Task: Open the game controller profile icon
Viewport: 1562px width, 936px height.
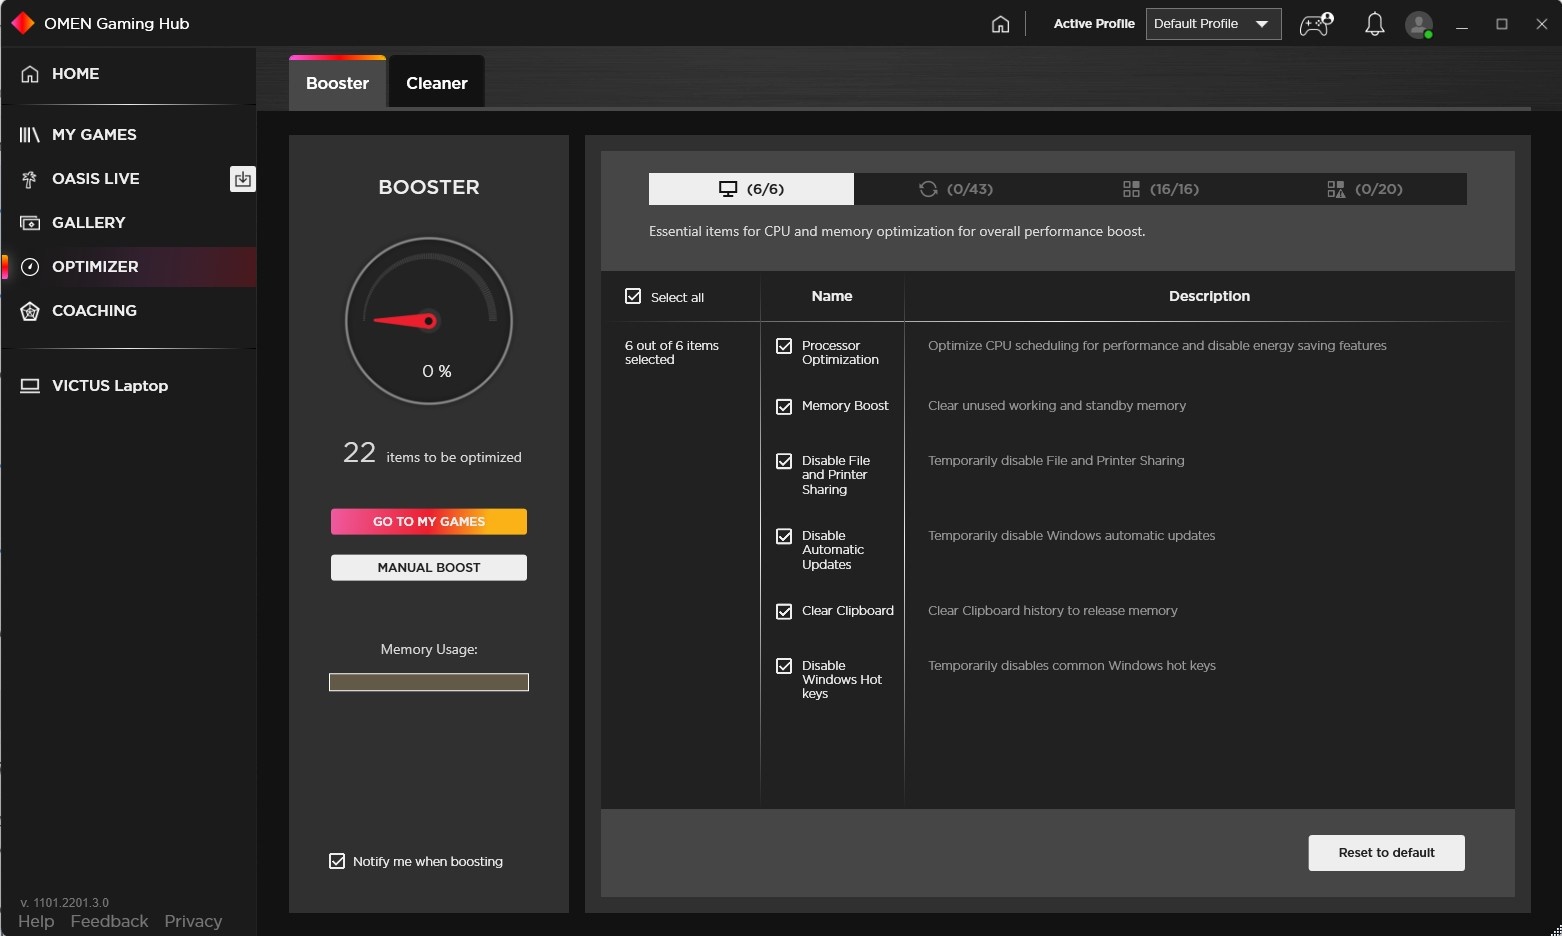Action: [1315, 24]
